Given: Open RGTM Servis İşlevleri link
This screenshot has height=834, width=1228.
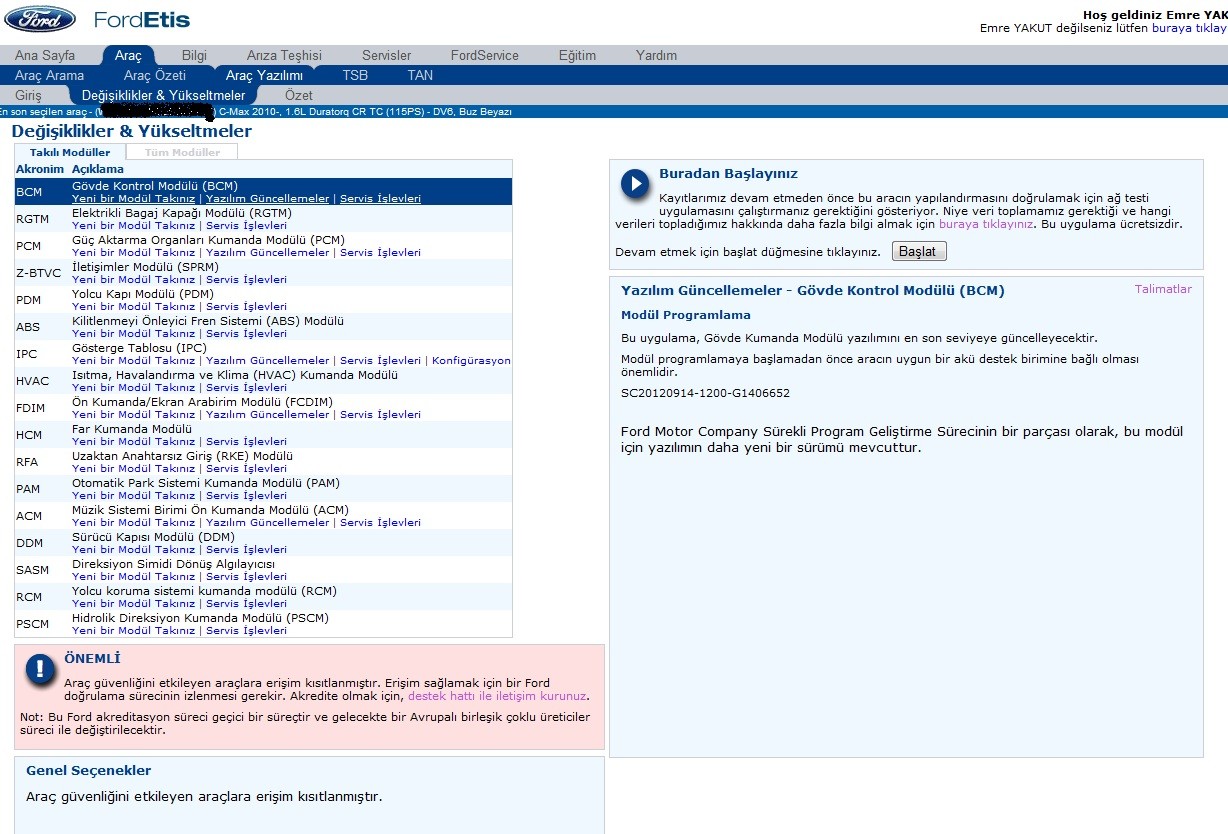Looking at the screenshot, I should (246, 226).
